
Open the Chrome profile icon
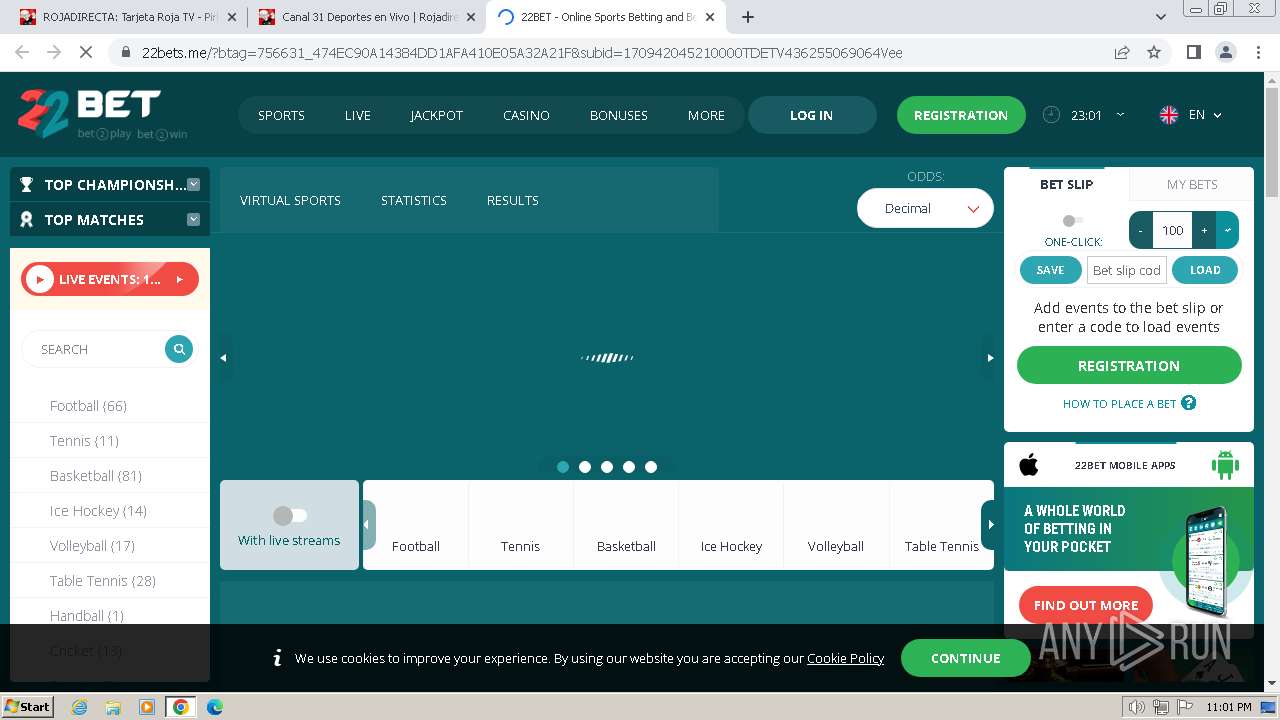click(1225, 53)
